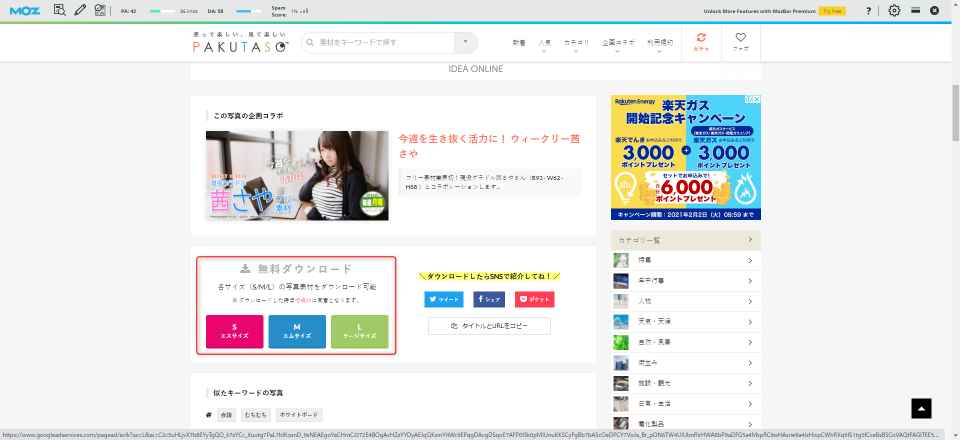Click the MOZ logo in the MozBar
960x440 pixels.
coord(25,10)
